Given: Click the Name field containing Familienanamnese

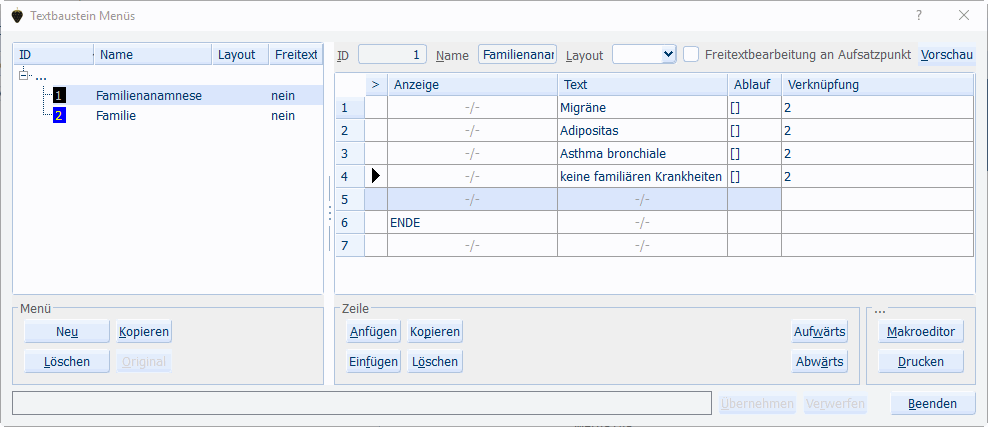Looking at the screenshot, I should [x=518, y=55].
